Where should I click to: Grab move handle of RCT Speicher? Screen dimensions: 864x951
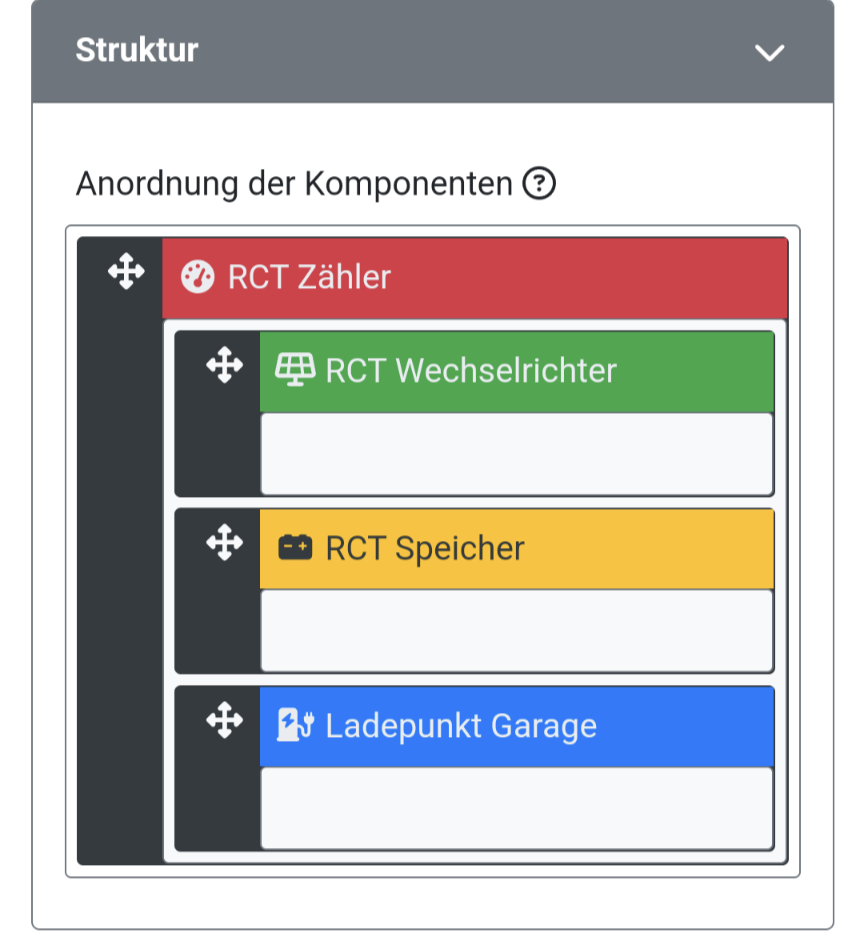click(224, 542)
